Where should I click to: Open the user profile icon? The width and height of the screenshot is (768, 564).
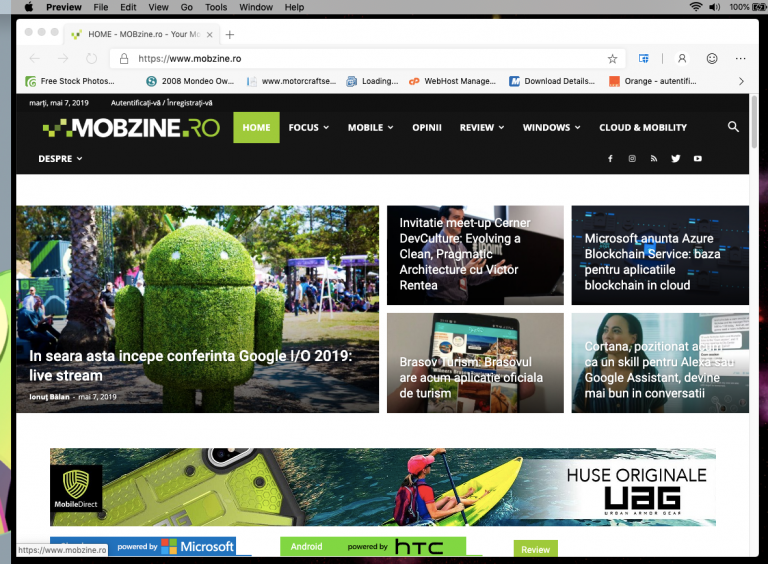(x=681, y=59)
